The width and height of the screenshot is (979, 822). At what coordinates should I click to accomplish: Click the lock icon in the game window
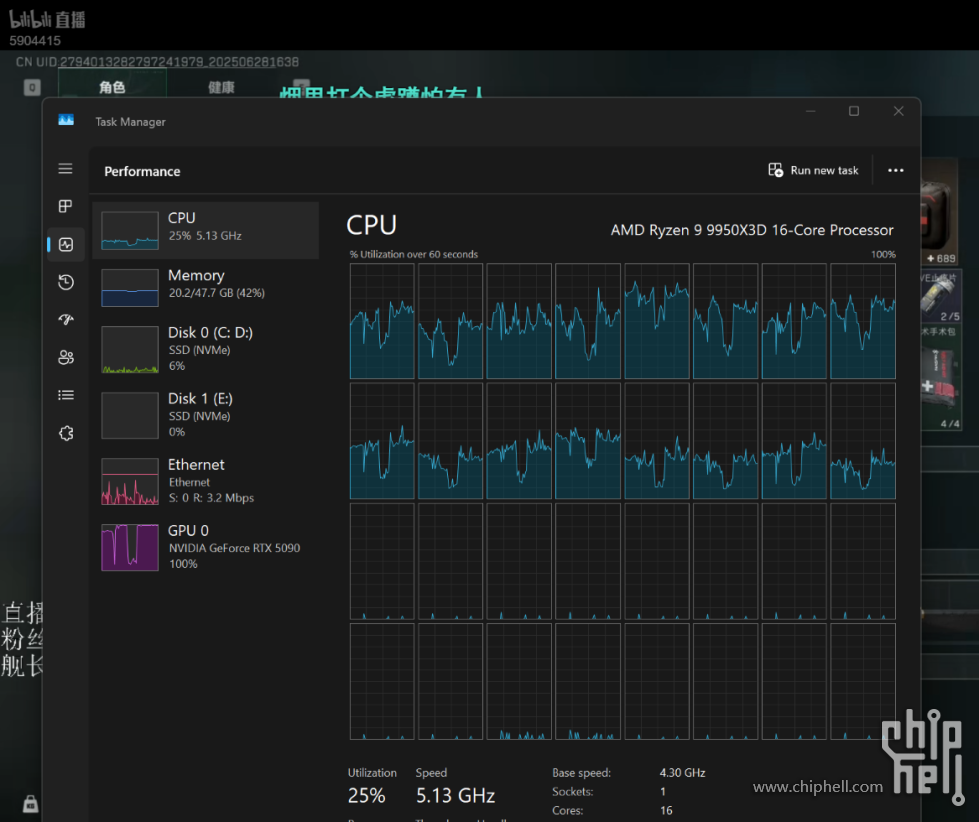click(31, 804)
